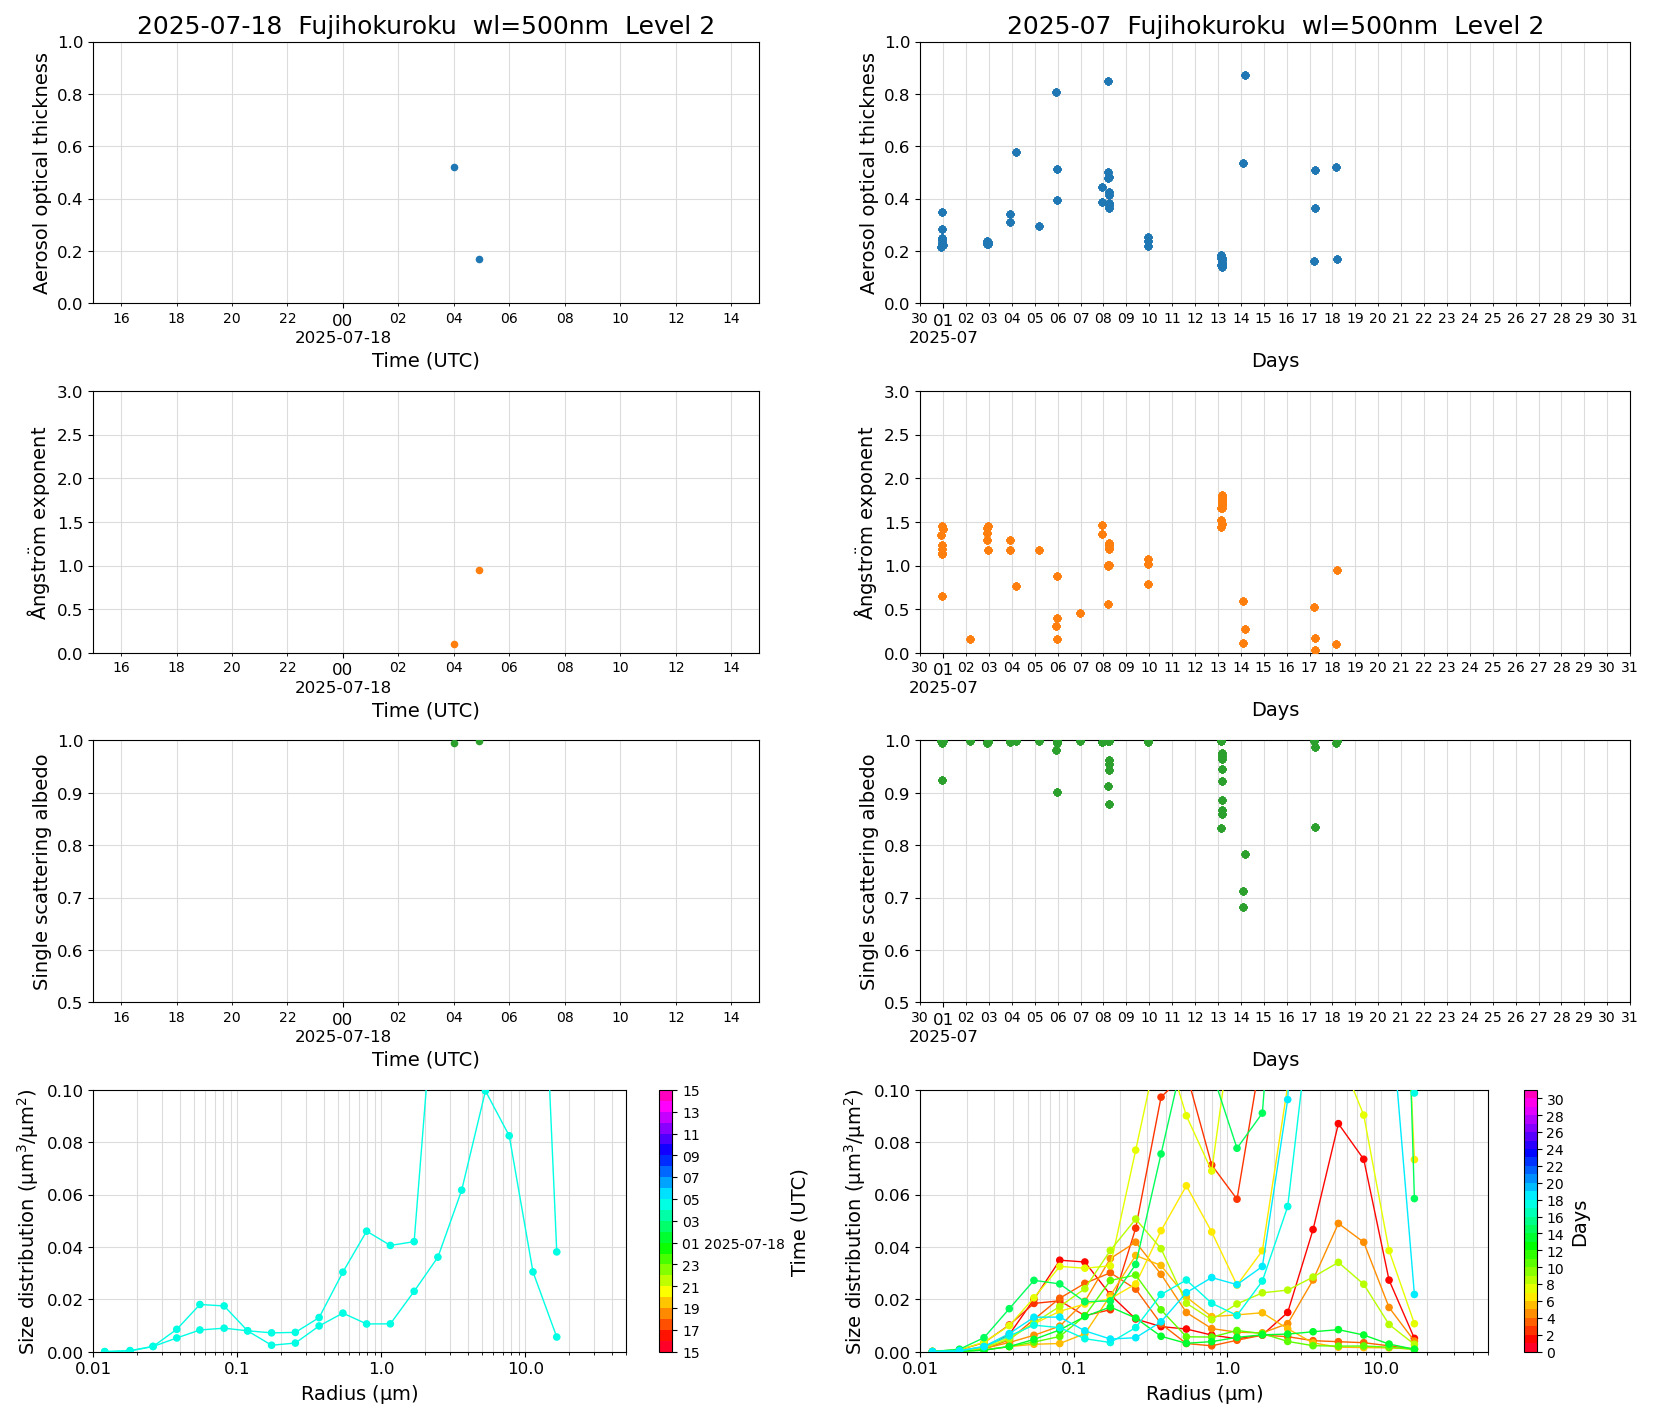The height and width of the screenshot is (1420, 1654).
Task: Click the monthly albedo point 0.90 on day 06
Action: click(x=1057, y=792)
